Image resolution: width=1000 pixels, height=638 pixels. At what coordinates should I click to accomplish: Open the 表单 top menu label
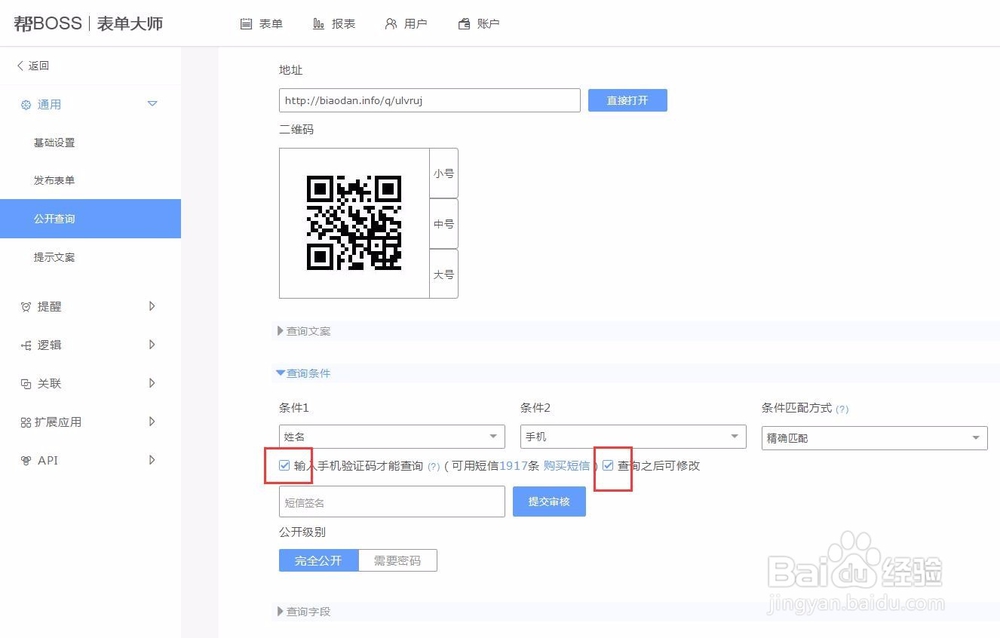271,24
